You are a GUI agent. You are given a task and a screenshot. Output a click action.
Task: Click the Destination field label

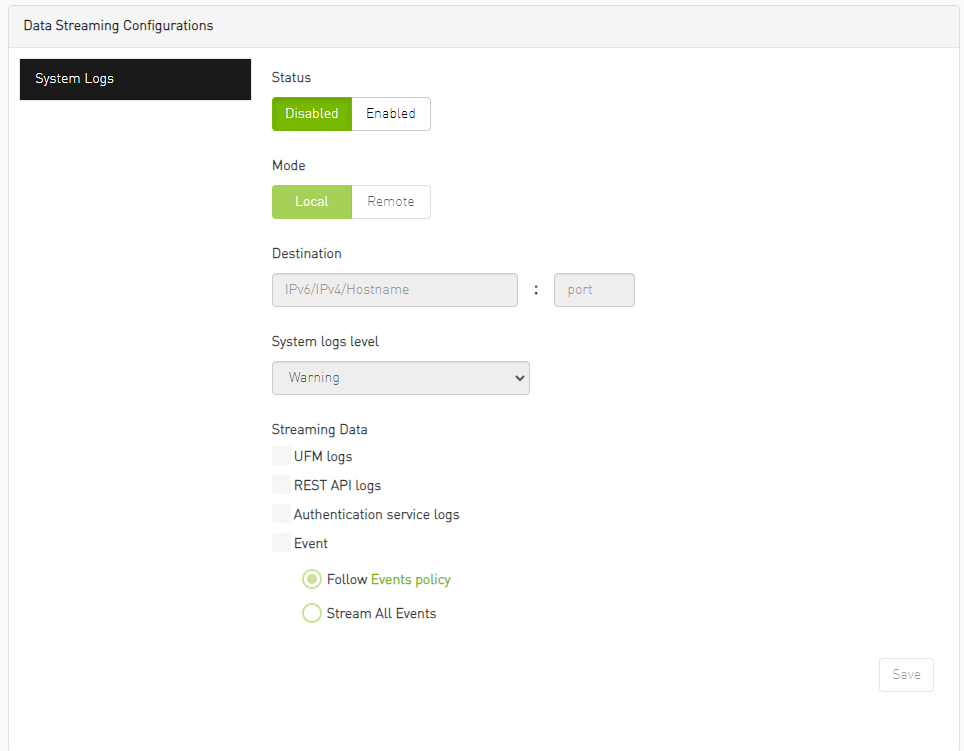(306, 254)
